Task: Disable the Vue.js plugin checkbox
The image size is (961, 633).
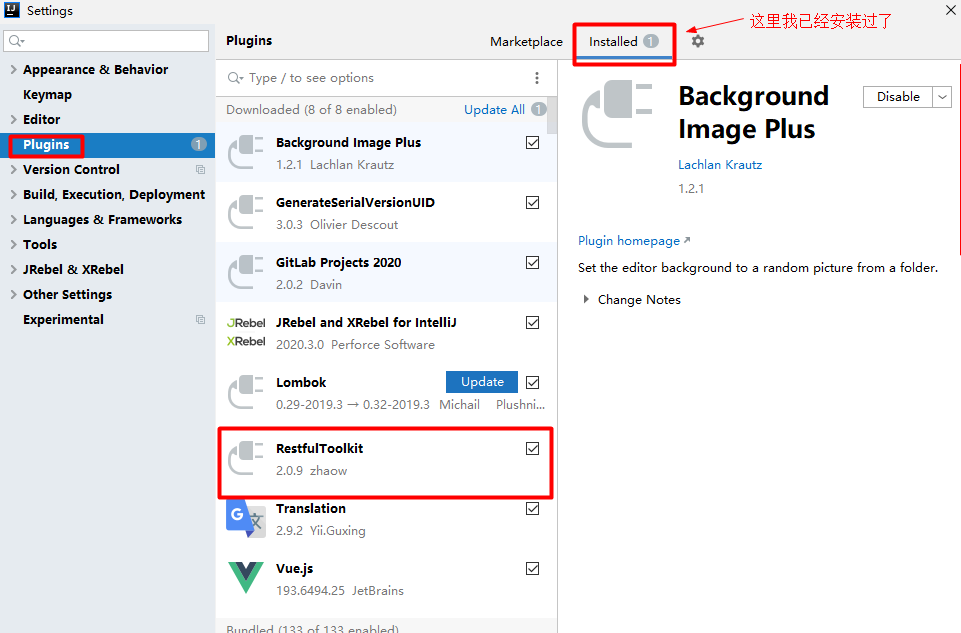Action: [x=533, y=569]
